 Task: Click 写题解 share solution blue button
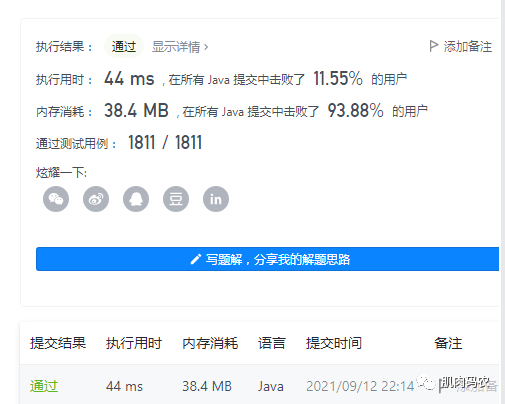click(x=267, y=259)
